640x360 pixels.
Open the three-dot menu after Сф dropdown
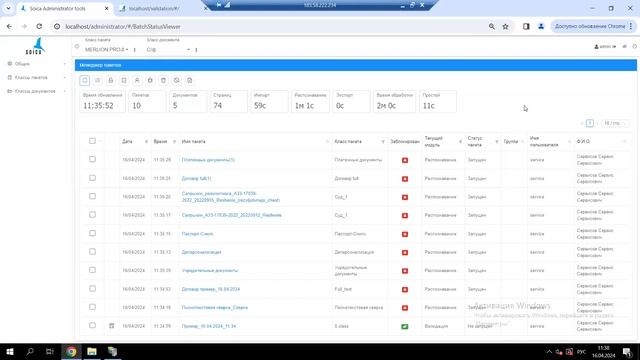pos(196,50)
